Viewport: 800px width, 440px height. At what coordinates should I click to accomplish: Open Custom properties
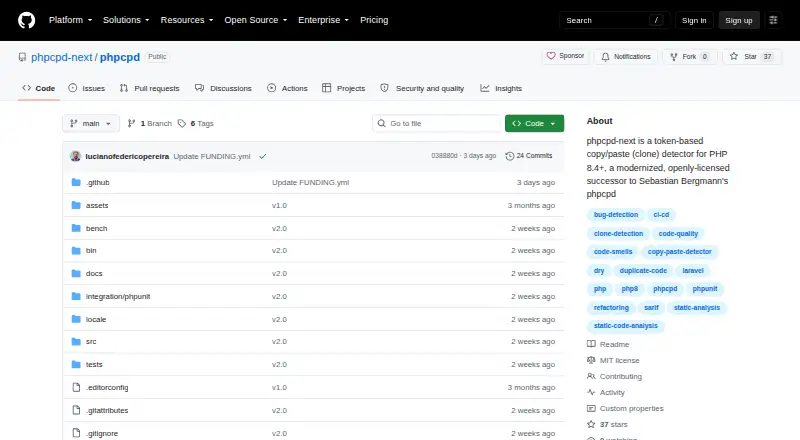pos(625,408)
